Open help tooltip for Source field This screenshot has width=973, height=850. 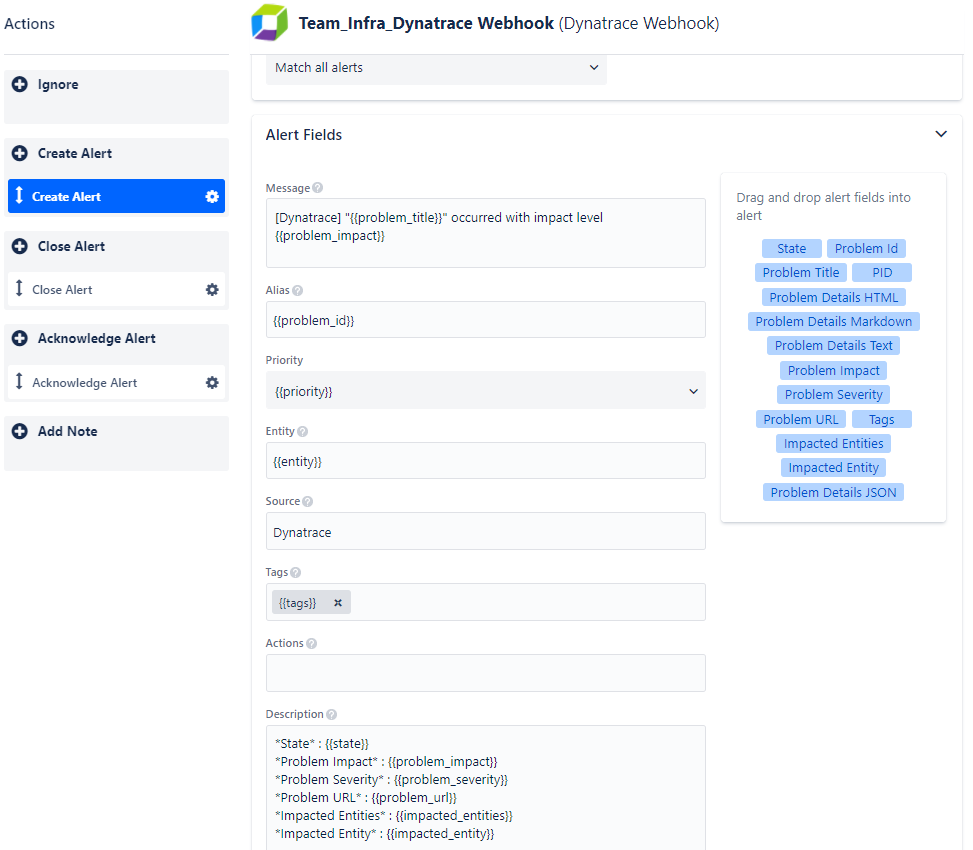308,501
